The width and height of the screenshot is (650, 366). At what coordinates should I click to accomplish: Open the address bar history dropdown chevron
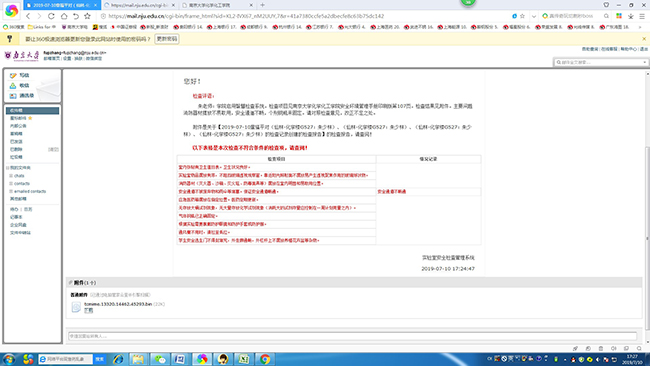(x=534, y=16)
